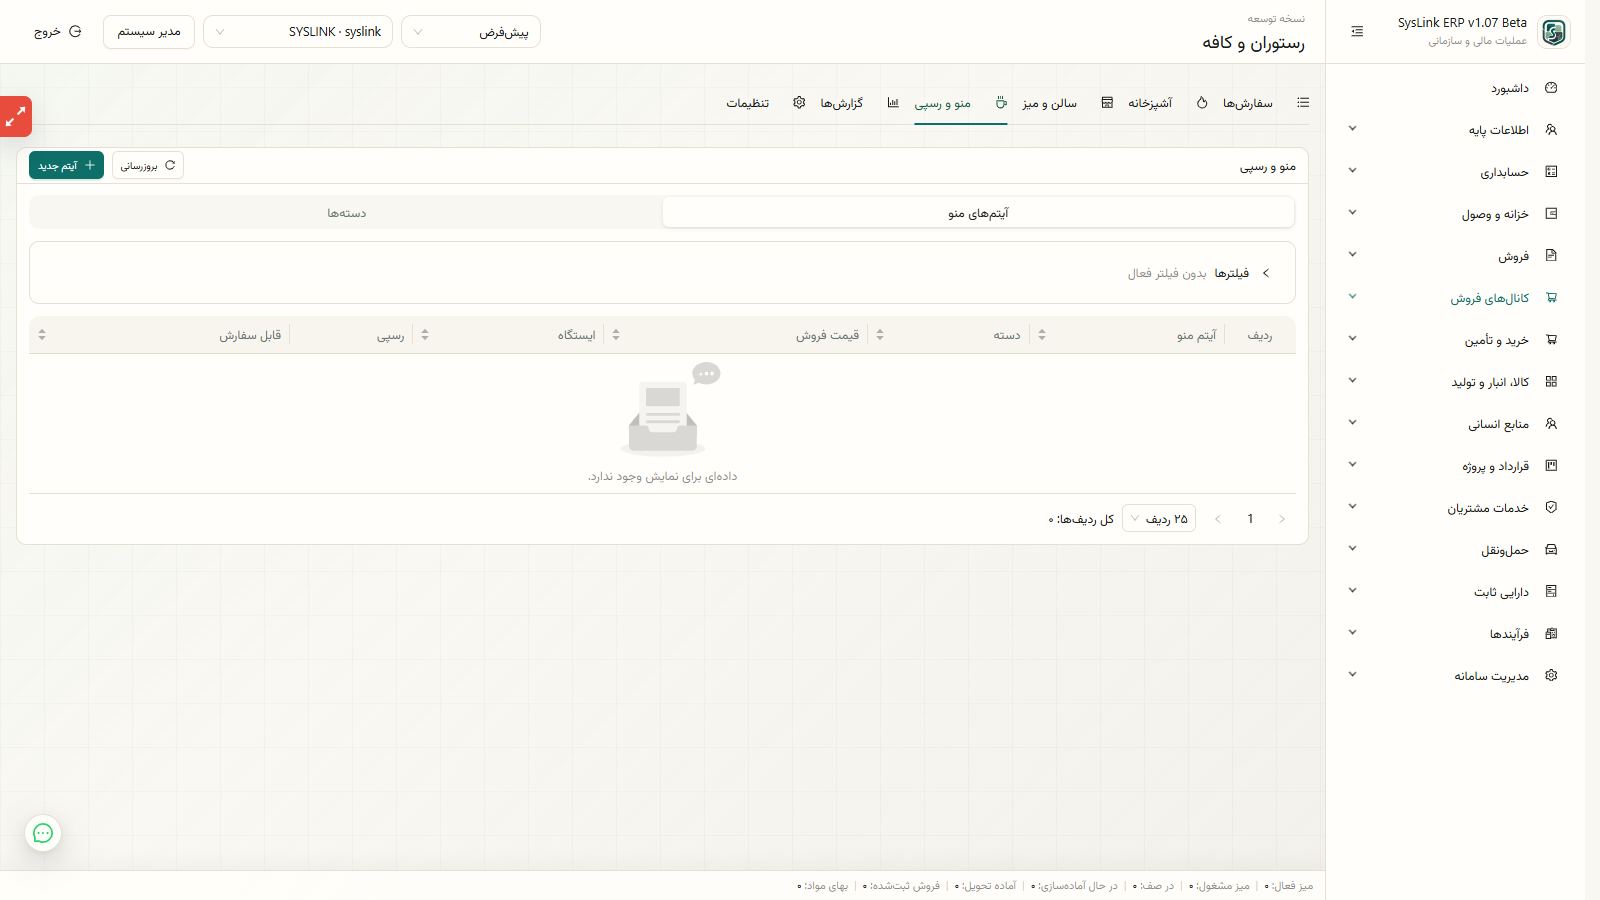Click the آماده تحویل status bar entry
Screen dimensions: 1600x900
pos(985,886)
